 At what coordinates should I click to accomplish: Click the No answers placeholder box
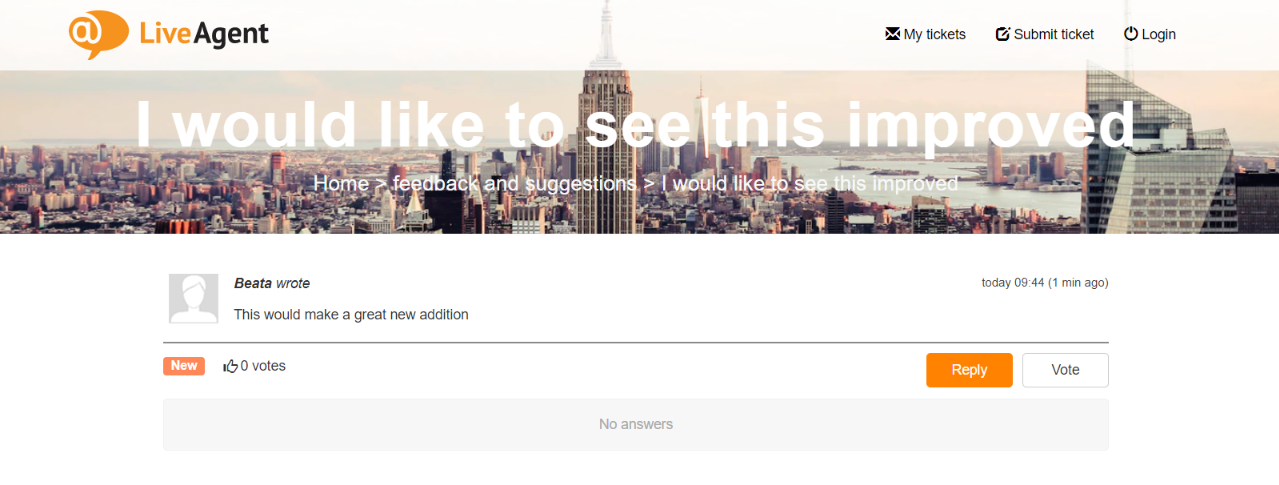tap(636, 425)
